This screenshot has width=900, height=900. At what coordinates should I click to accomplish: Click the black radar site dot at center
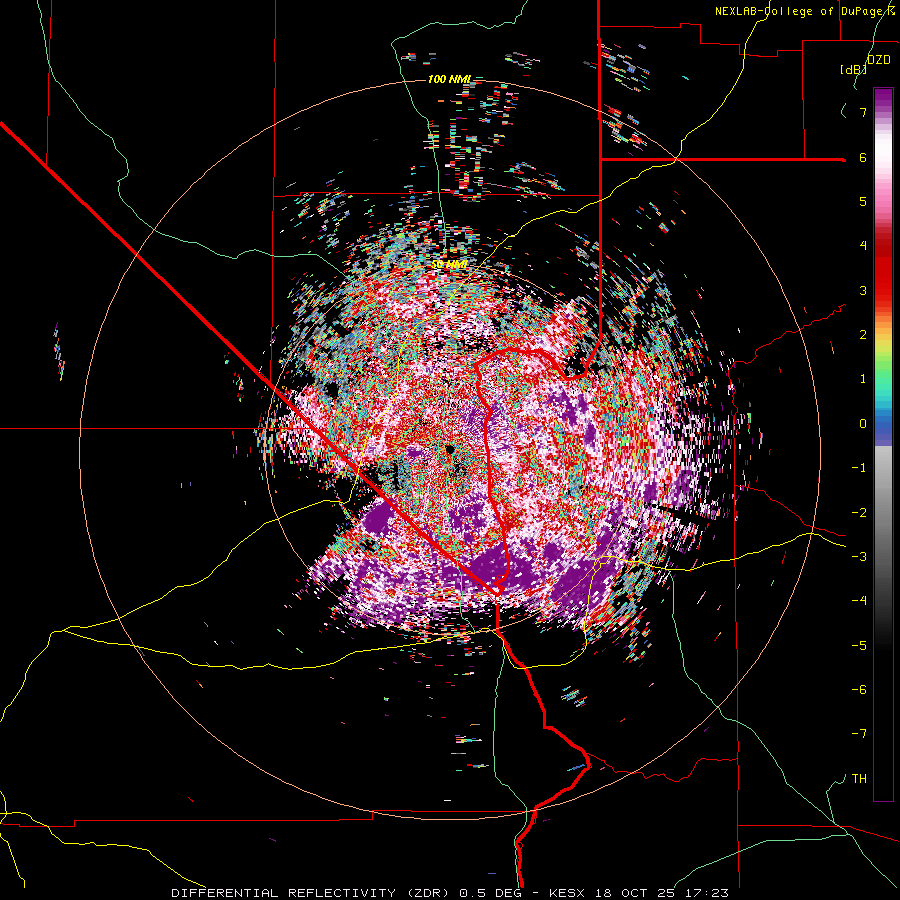450,449
